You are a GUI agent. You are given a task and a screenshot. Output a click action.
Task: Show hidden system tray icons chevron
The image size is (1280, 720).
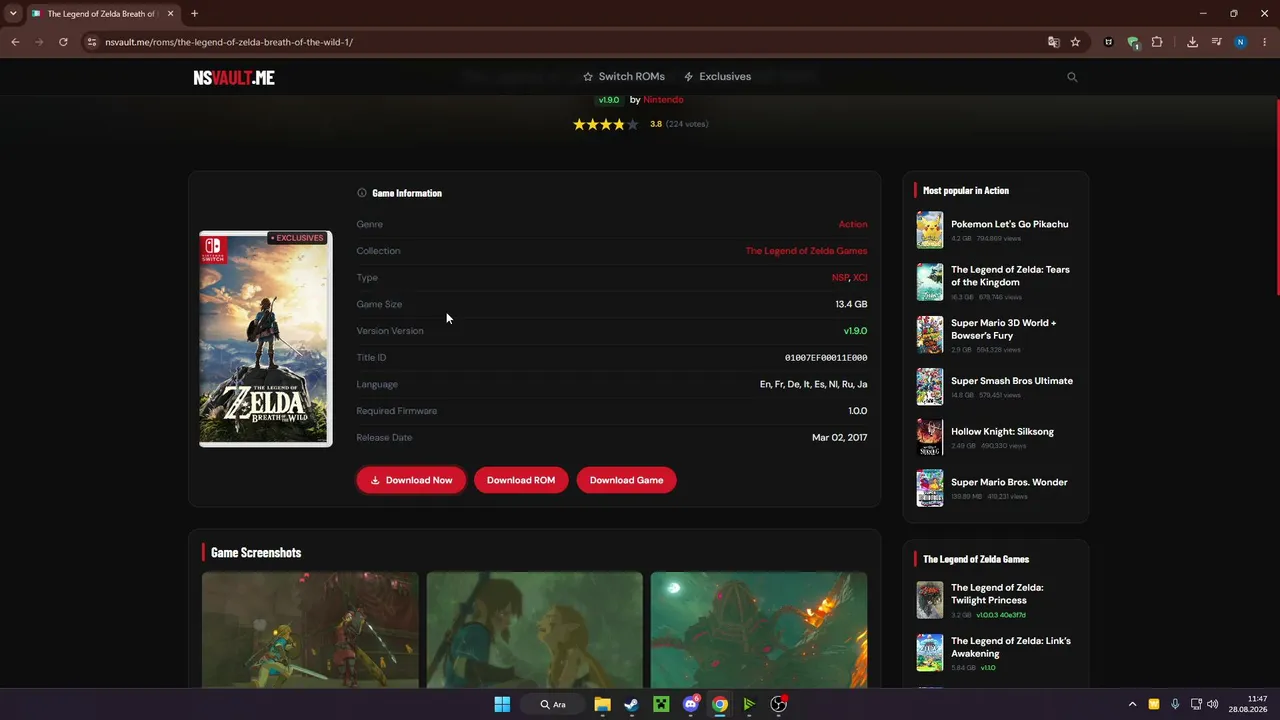tap(1132, 704)
